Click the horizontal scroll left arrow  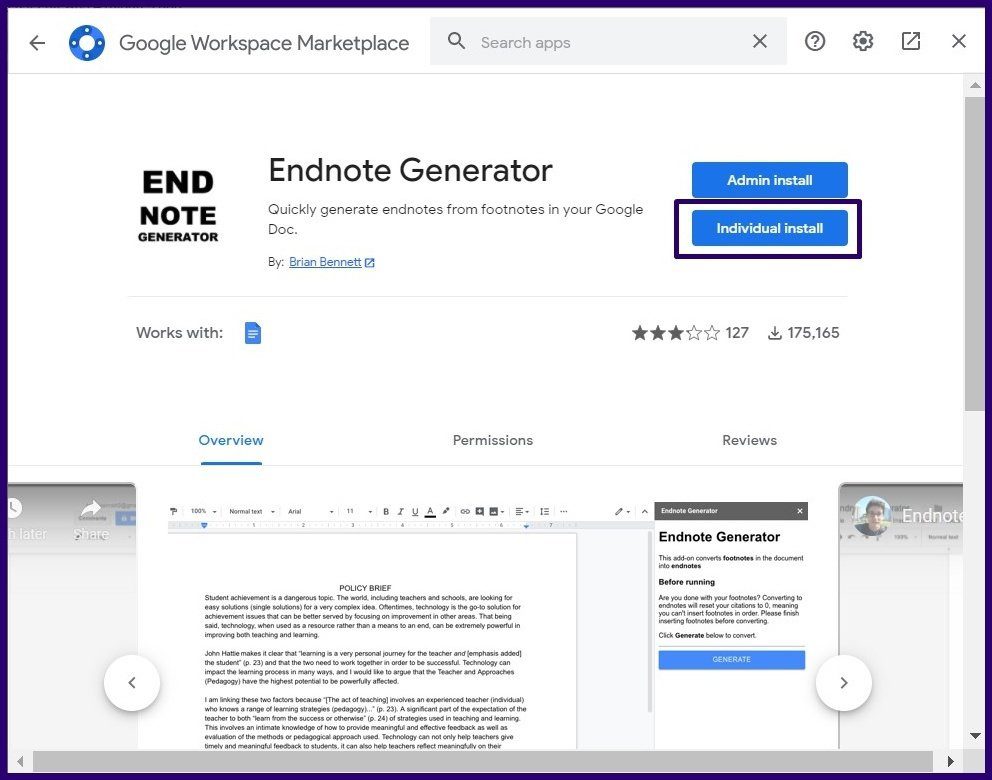(20, 762)
